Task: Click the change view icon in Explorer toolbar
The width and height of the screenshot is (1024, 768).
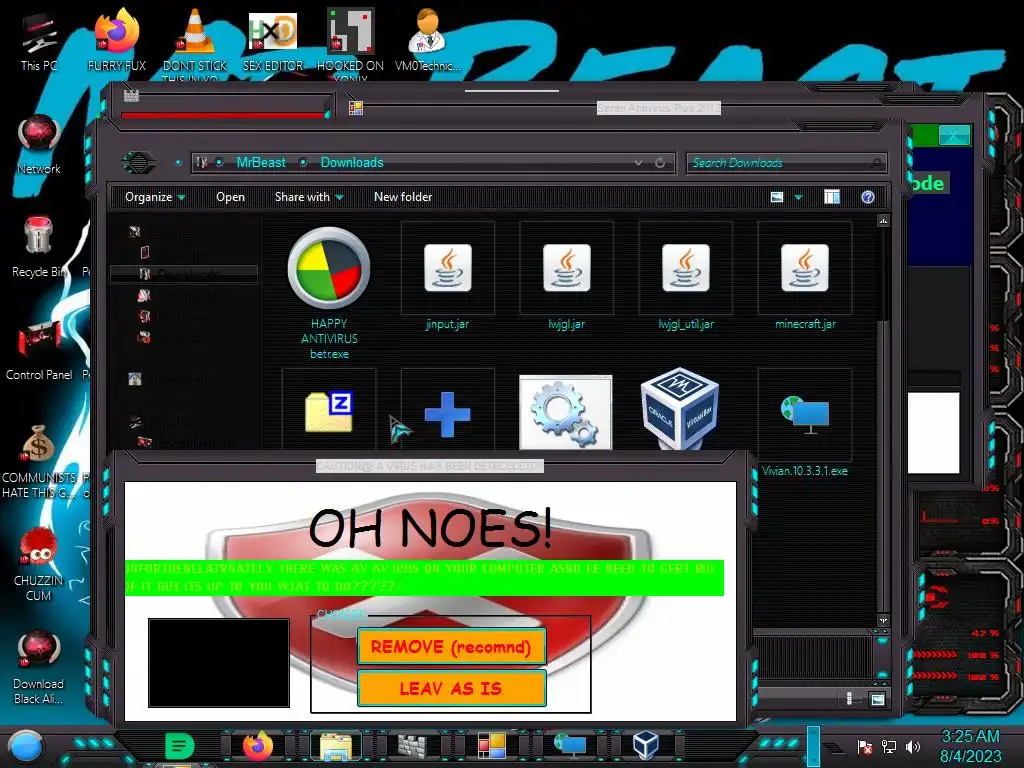Action: click(777, 197)
